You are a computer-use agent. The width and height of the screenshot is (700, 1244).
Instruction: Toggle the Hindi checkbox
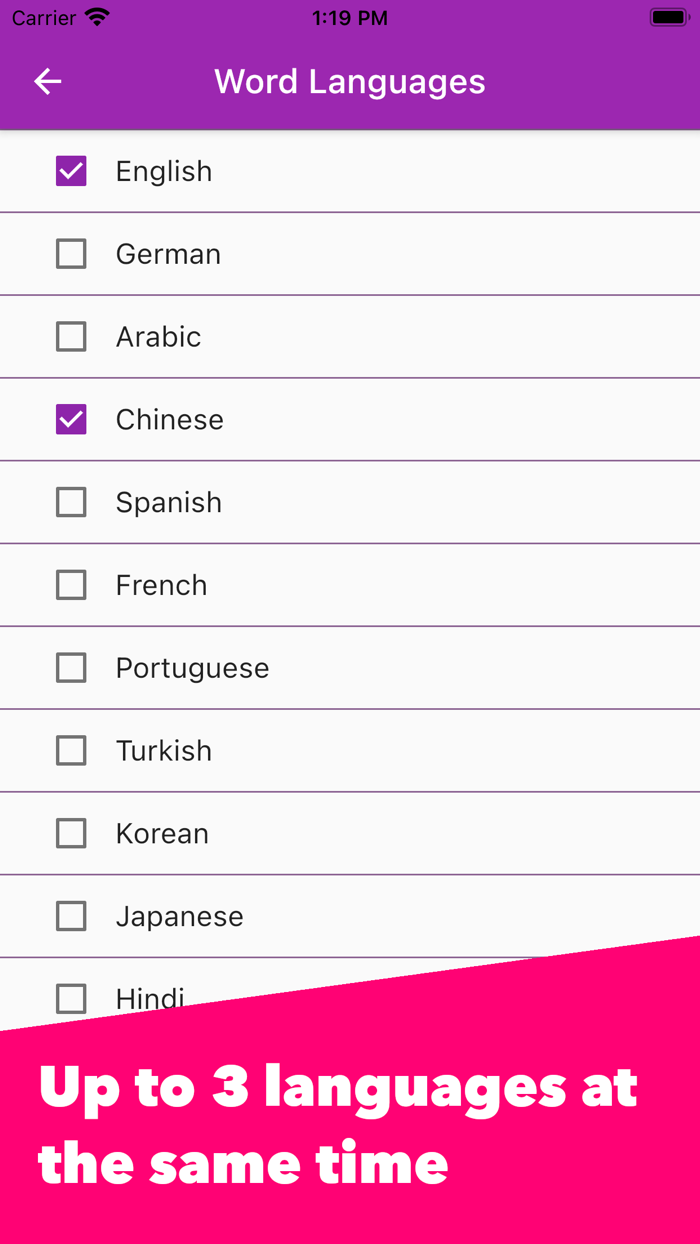[71, 998]
